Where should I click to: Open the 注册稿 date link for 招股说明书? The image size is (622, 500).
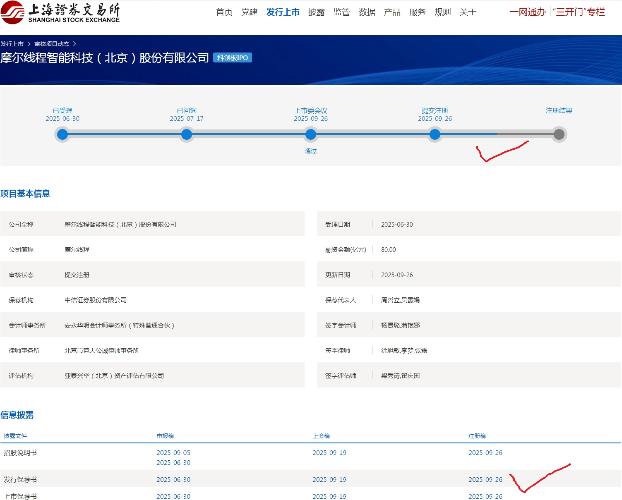(486, 452)
